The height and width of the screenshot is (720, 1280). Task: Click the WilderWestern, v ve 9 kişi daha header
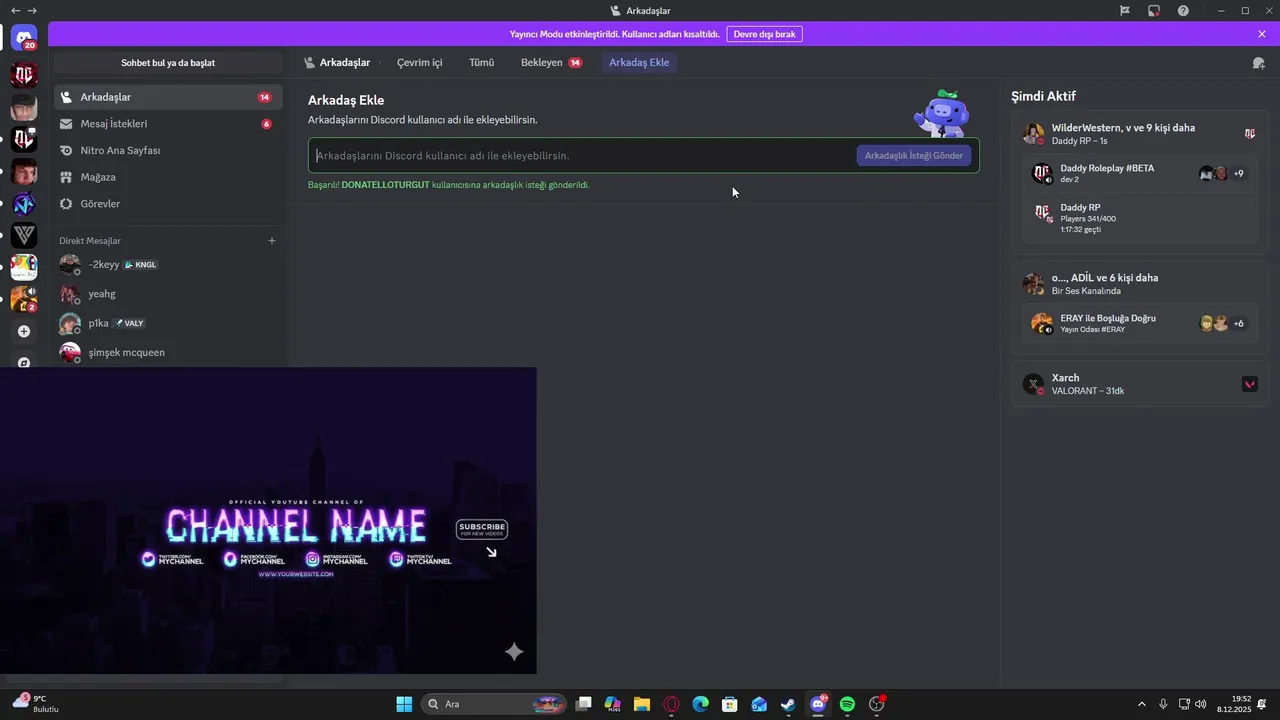(x=1123, y=128)
